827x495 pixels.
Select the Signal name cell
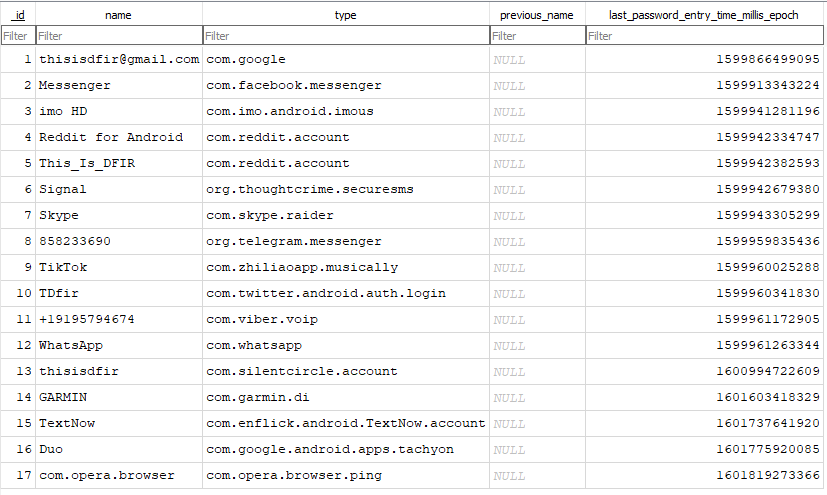[119, 189]
